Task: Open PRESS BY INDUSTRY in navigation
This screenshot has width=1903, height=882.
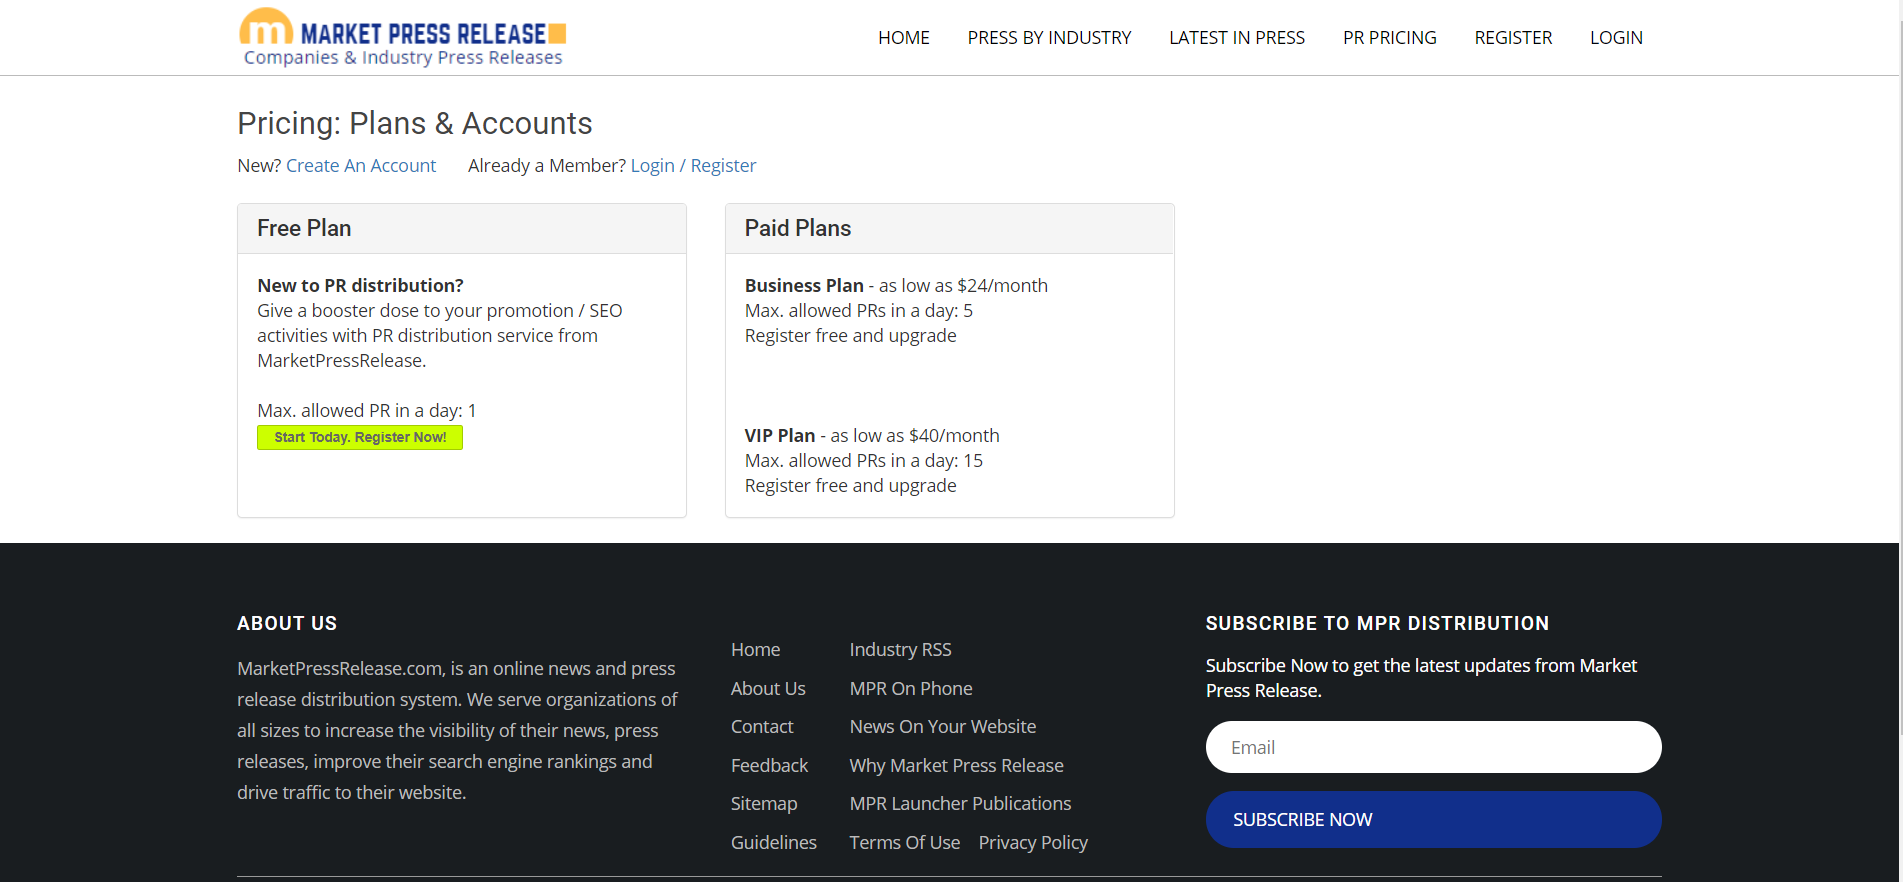Action: point(1049,38)
